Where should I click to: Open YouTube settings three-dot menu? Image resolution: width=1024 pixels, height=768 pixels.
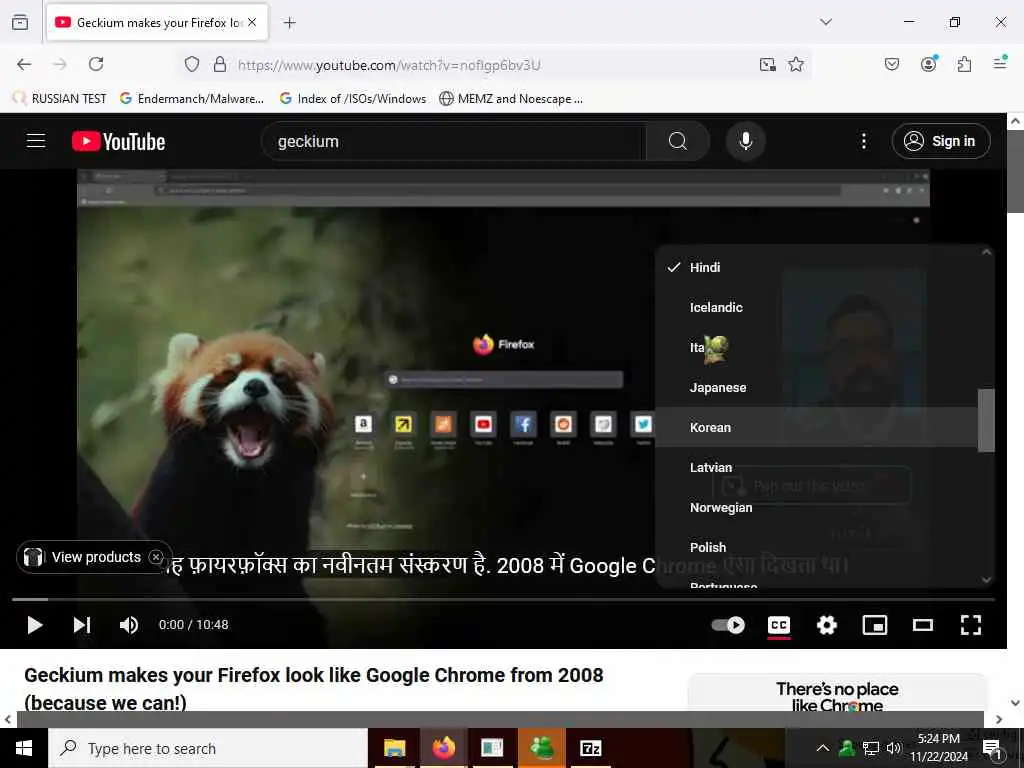tap(863, 141)
